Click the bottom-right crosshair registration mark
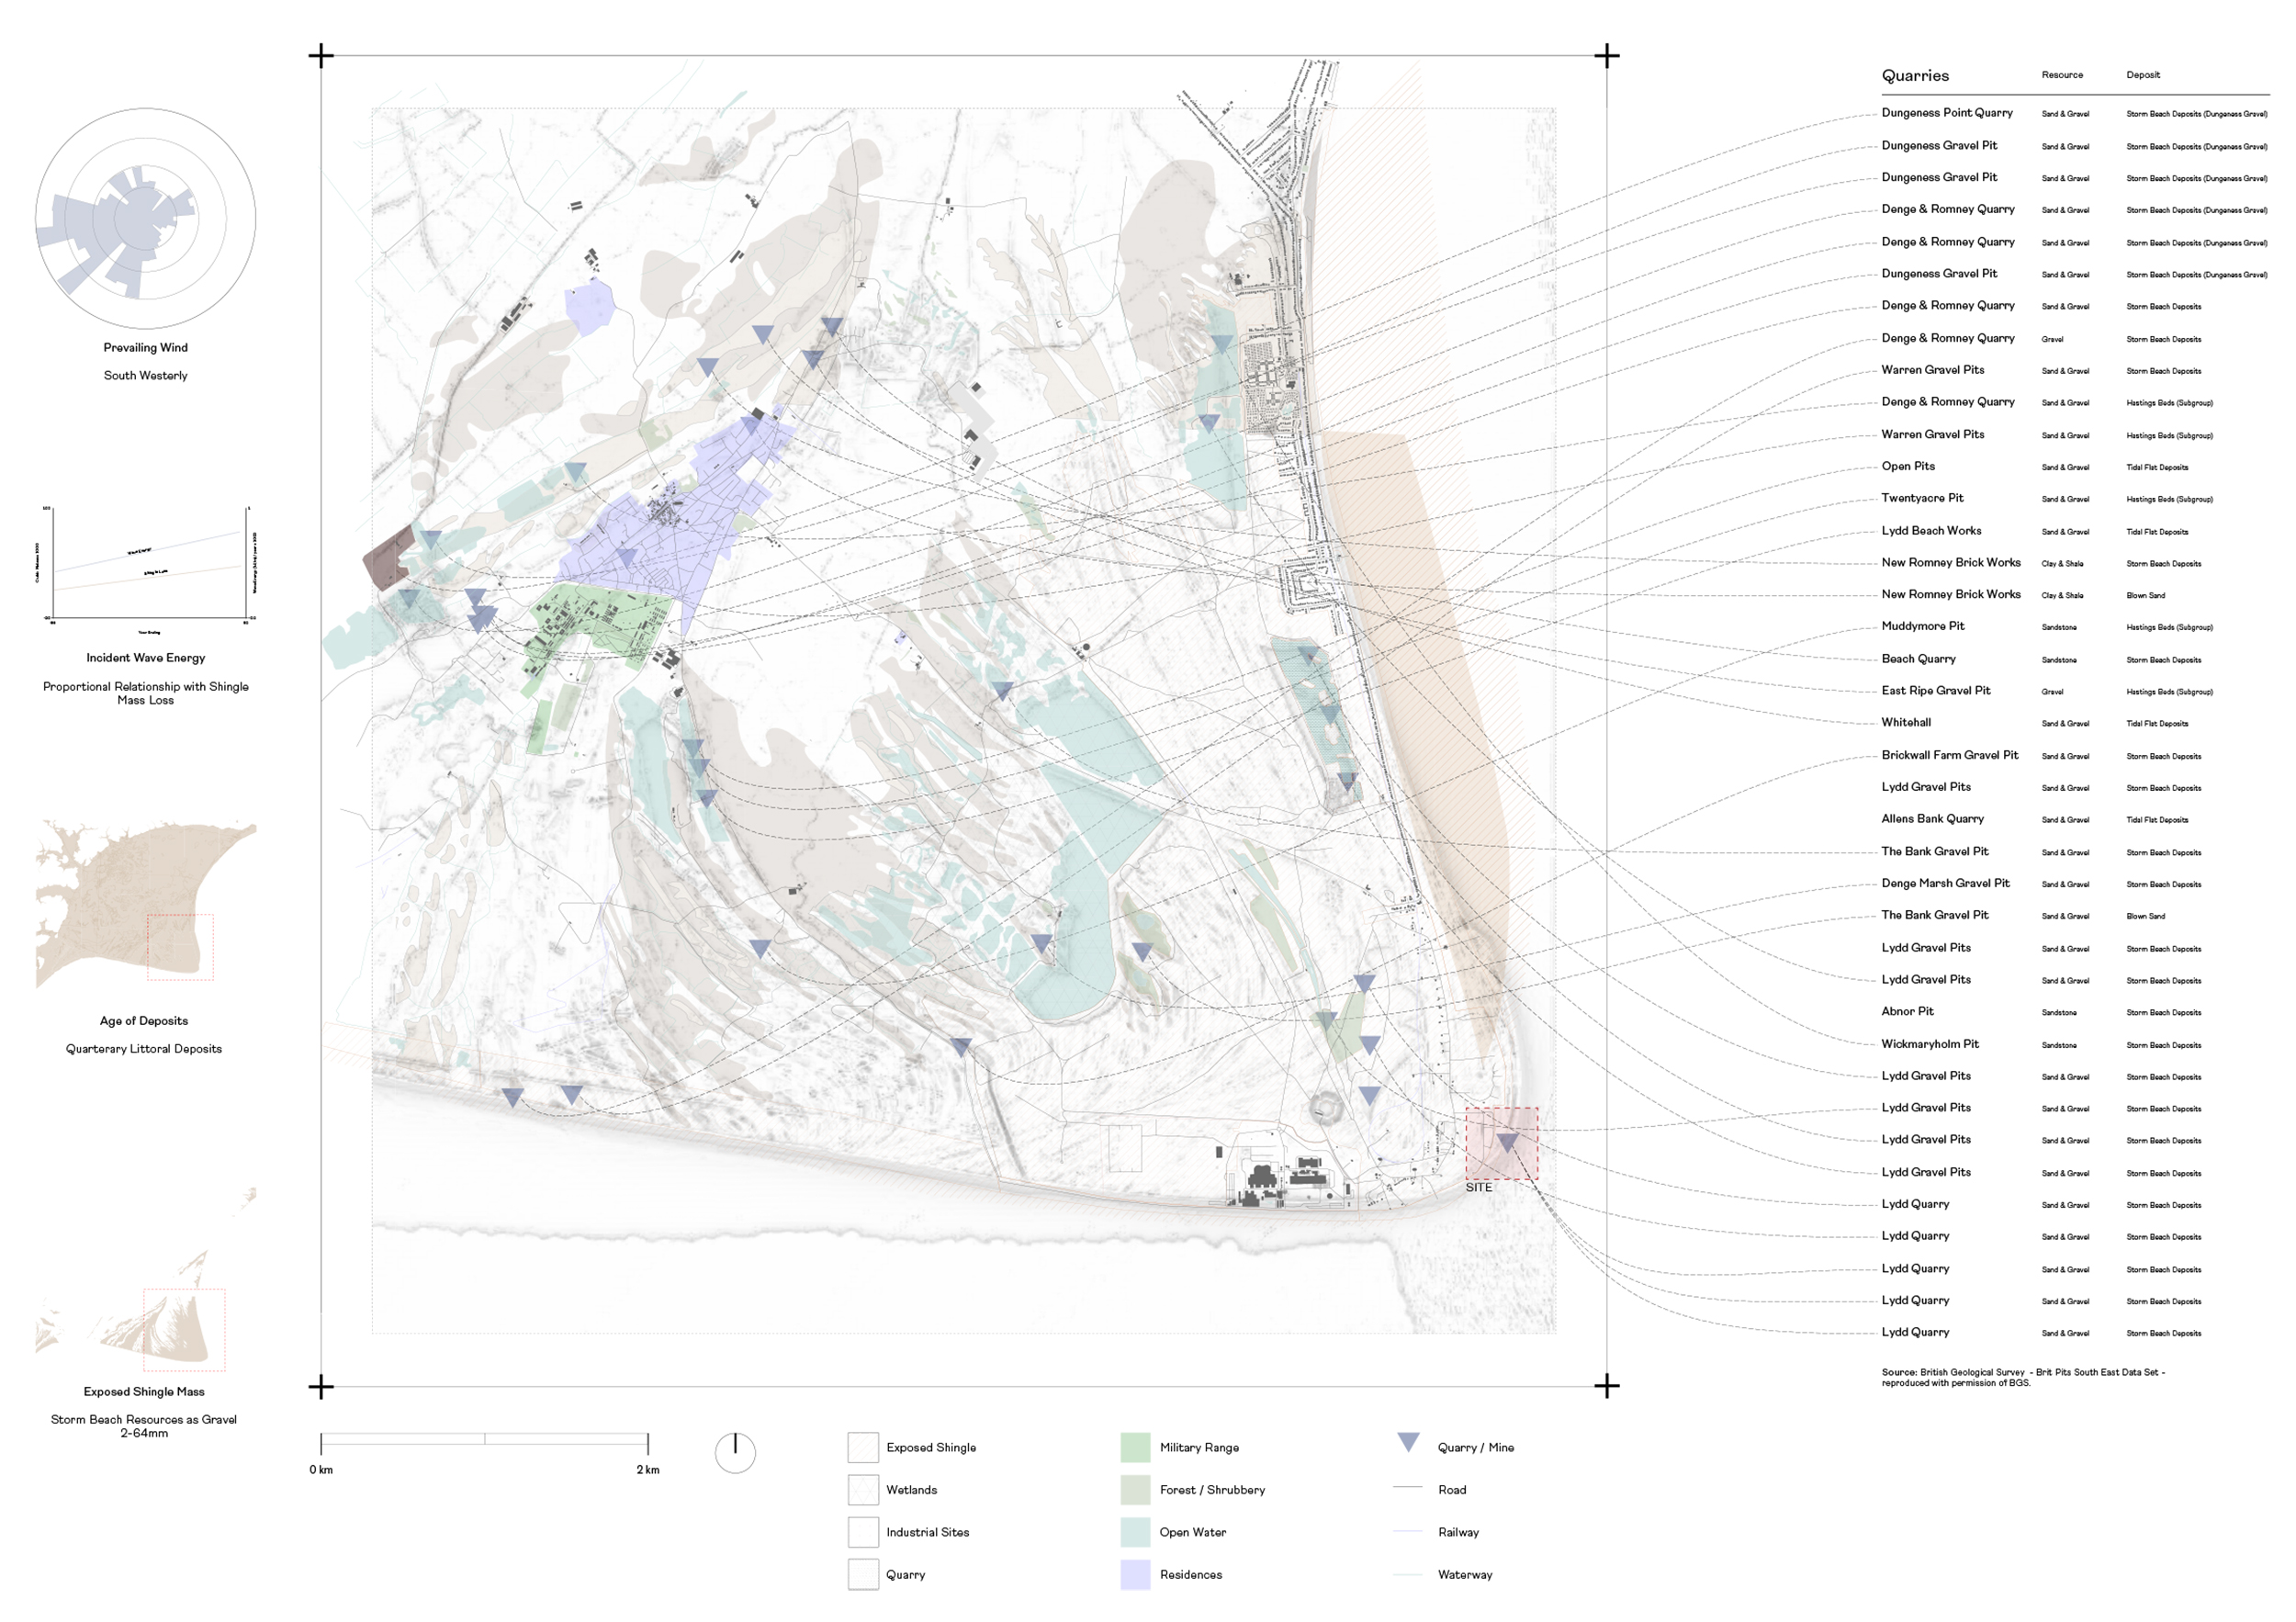This screenshot has width=2296, height=1622. (1606, 1386)
